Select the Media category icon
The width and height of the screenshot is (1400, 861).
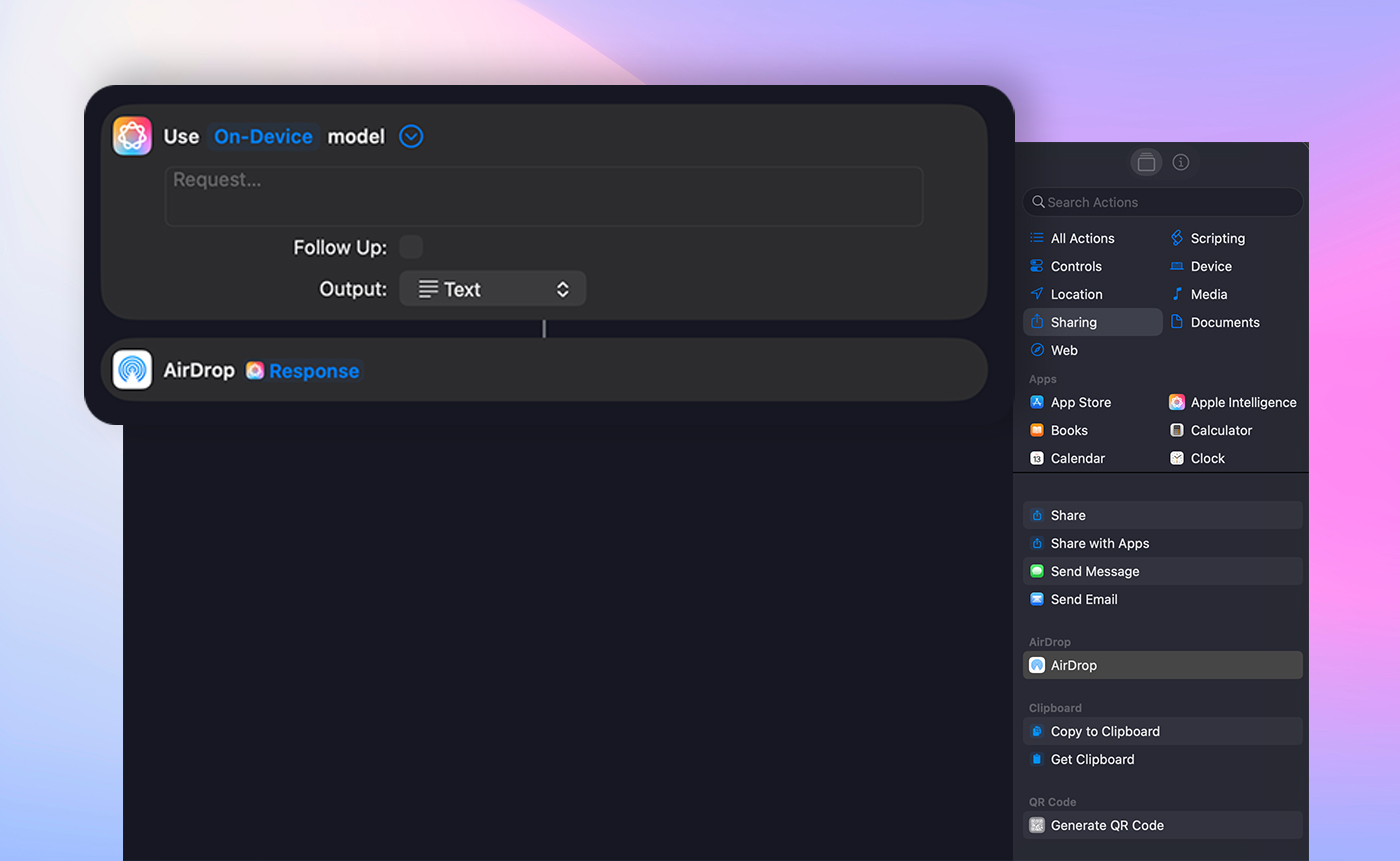(1177, 294)
